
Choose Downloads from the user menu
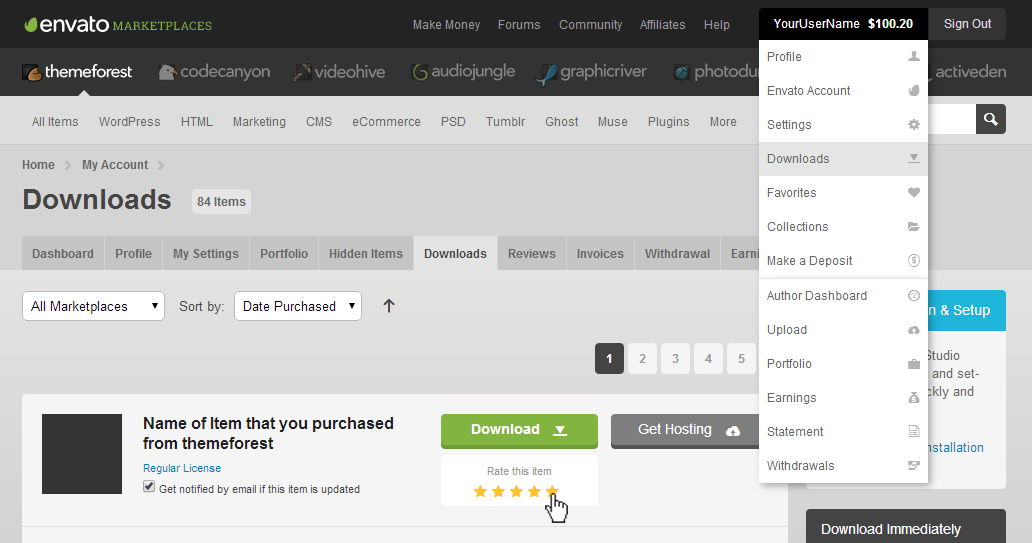tap(843, 159)
